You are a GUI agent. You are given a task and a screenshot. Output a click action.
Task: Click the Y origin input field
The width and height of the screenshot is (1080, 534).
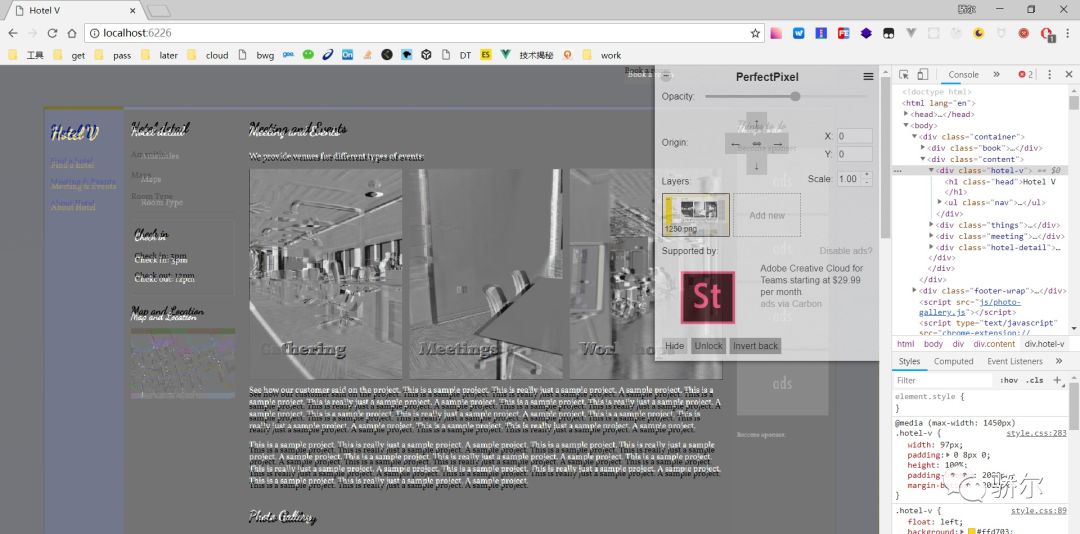point(854,154)
